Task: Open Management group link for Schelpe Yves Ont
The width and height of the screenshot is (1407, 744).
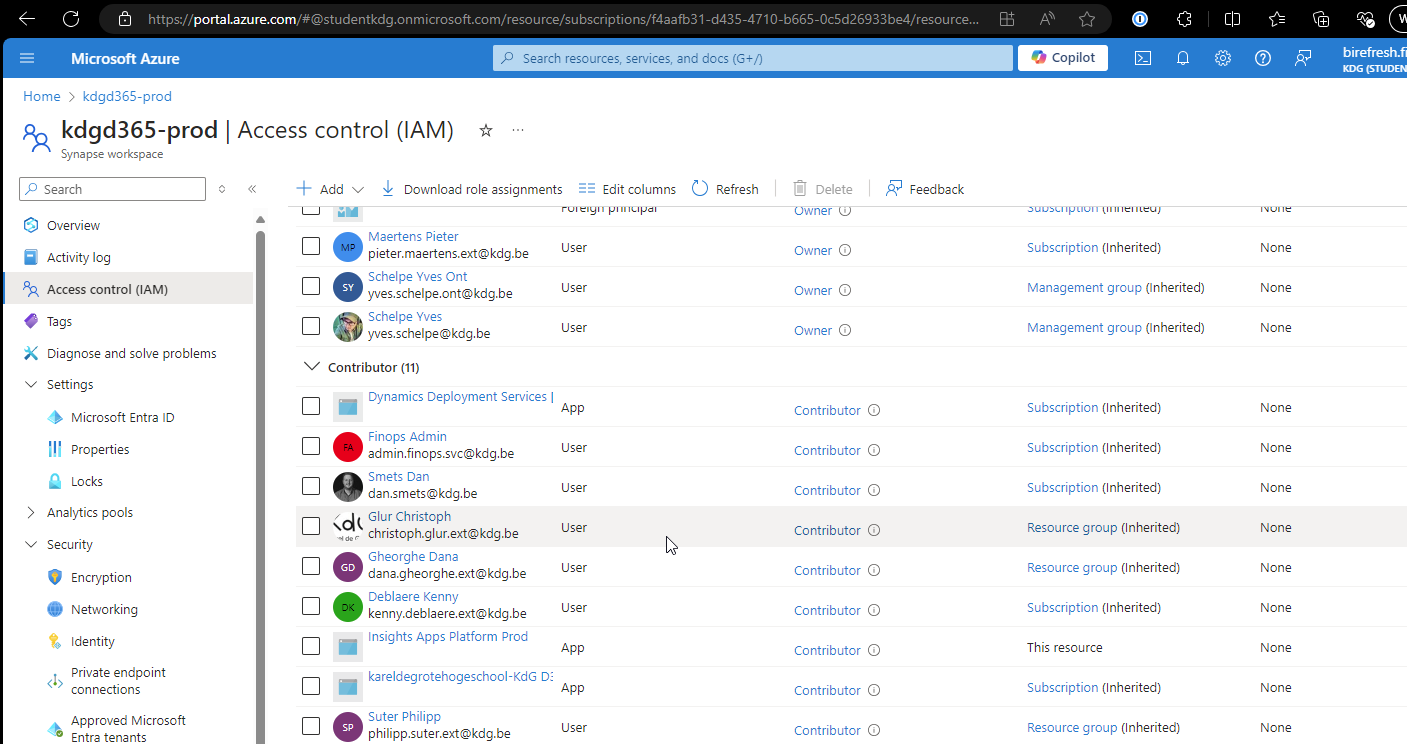Action: [x=1084, y=287]
